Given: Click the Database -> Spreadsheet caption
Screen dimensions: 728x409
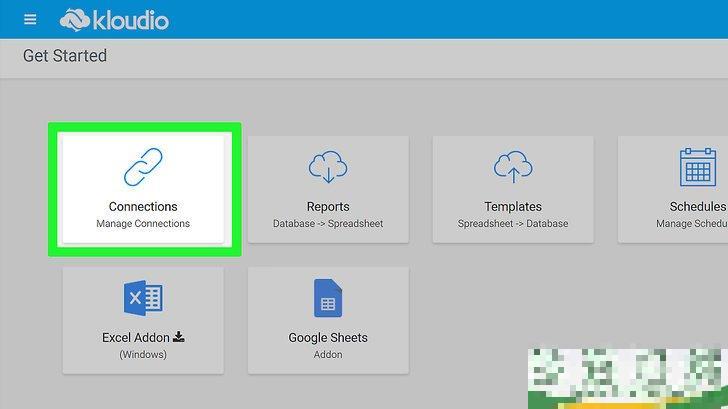Looking at the screenshot, I should pos(328,224).
